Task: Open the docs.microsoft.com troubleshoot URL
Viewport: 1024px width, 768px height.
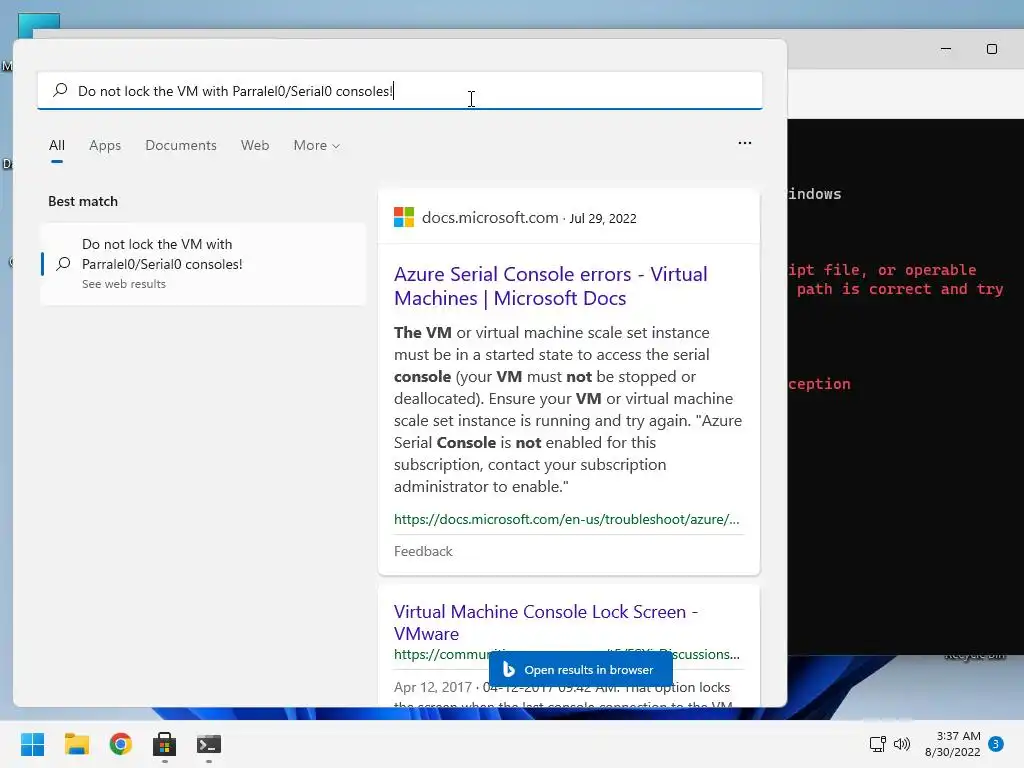Action: point(566,519)
